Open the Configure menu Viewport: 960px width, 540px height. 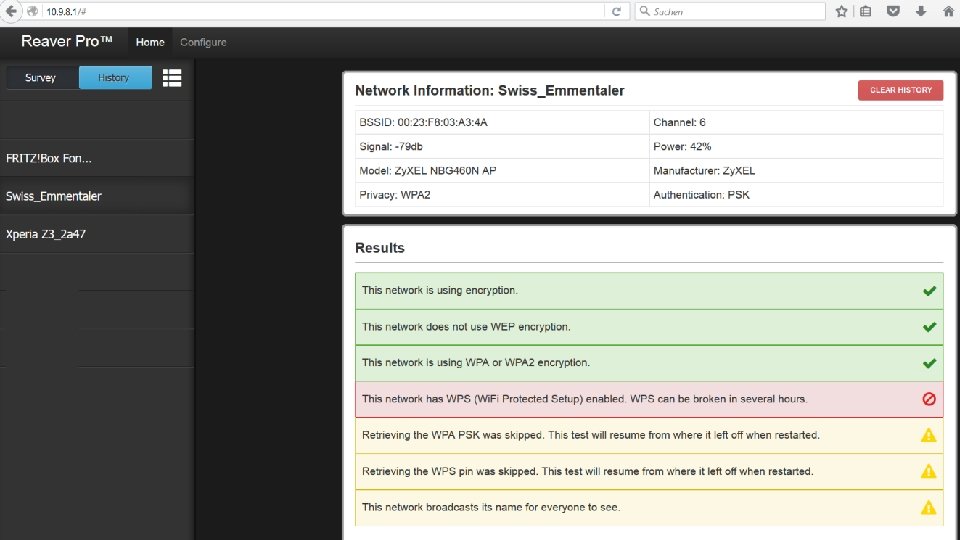203,42
